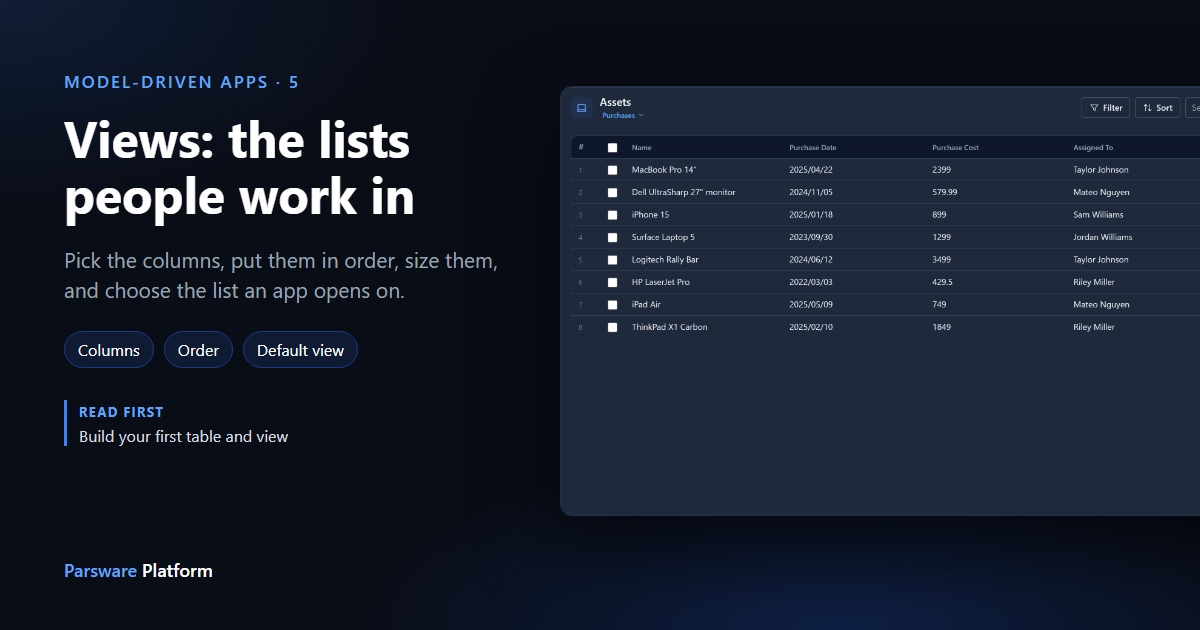Click the Assets table title
The height and width of the screenshot is (630, 1200).
tap(615, 102)
